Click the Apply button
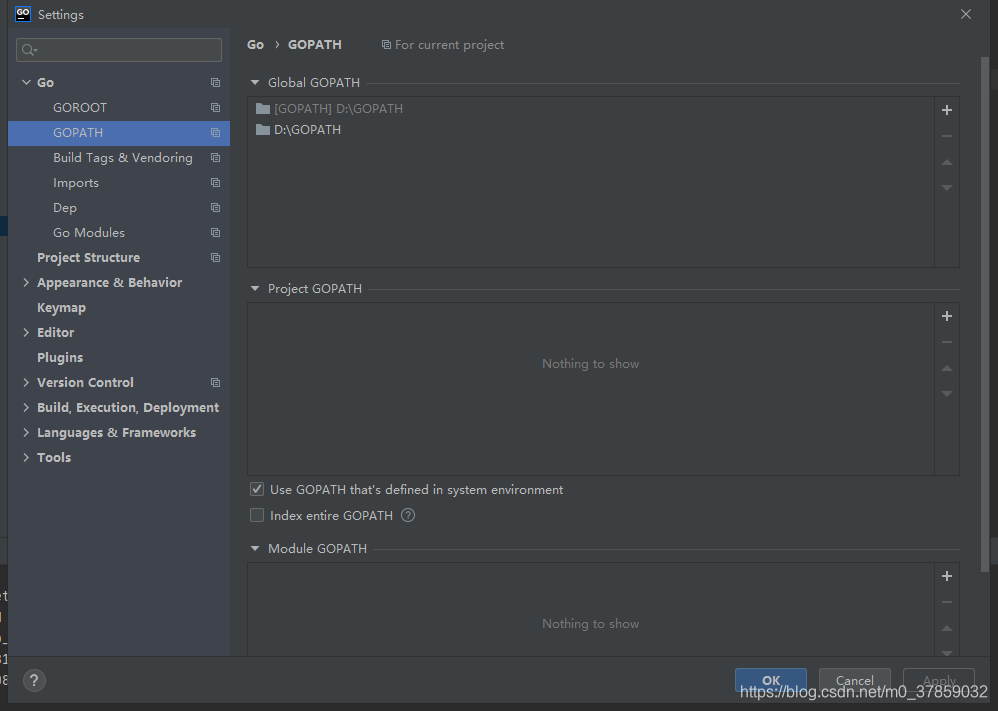This screenshot has height=711, width=998. point(939,680)
